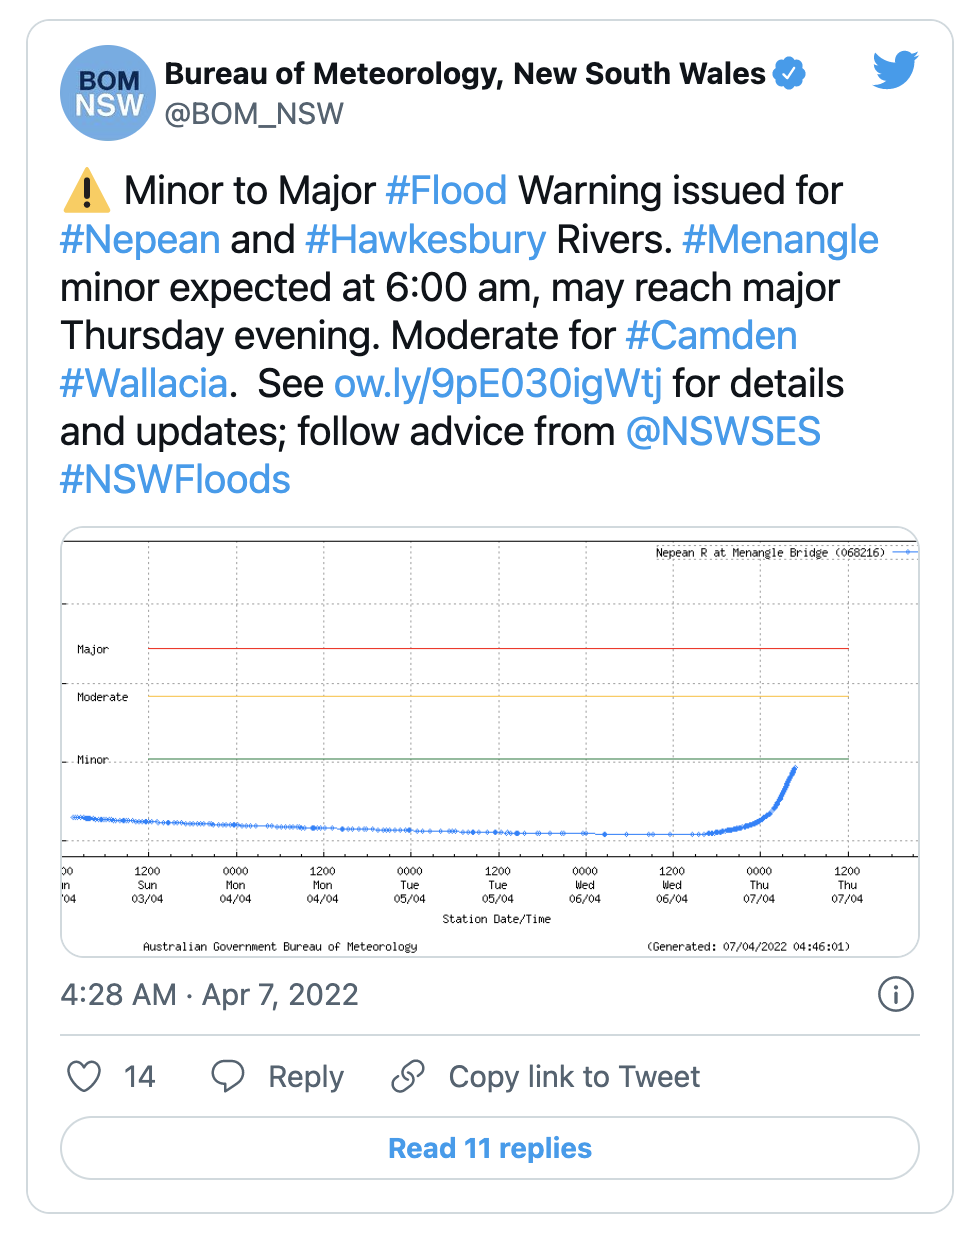Open the #Nepean hashtag
The image size is (980, 1240).
[x=140, y=240]
